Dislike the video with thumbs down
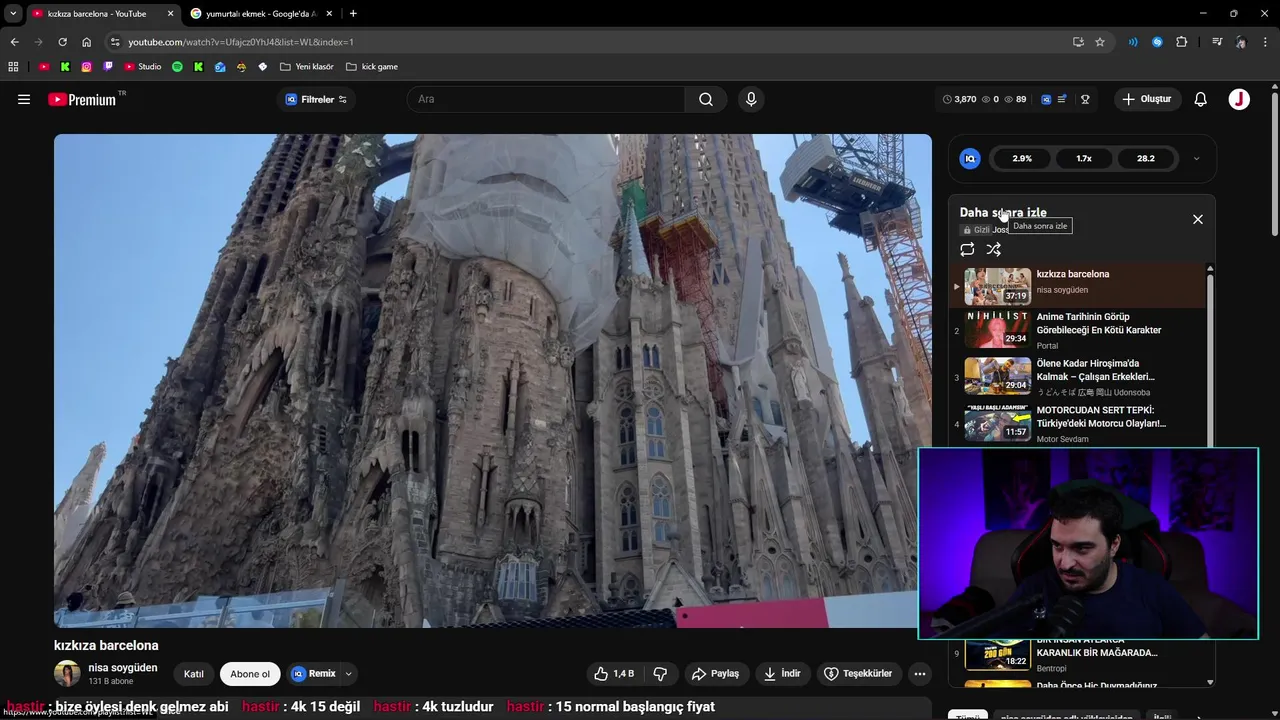 pyautogui.click(x=660, y=674)
